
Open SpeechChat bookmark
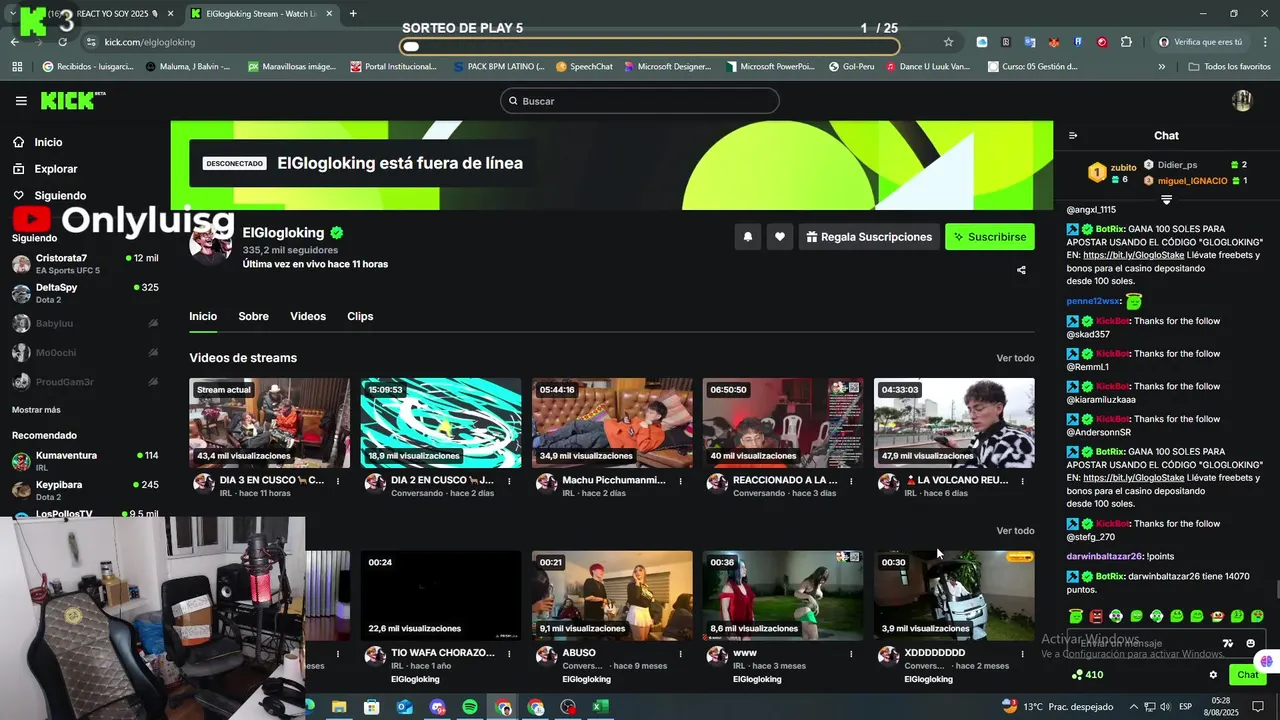(584, 67)
